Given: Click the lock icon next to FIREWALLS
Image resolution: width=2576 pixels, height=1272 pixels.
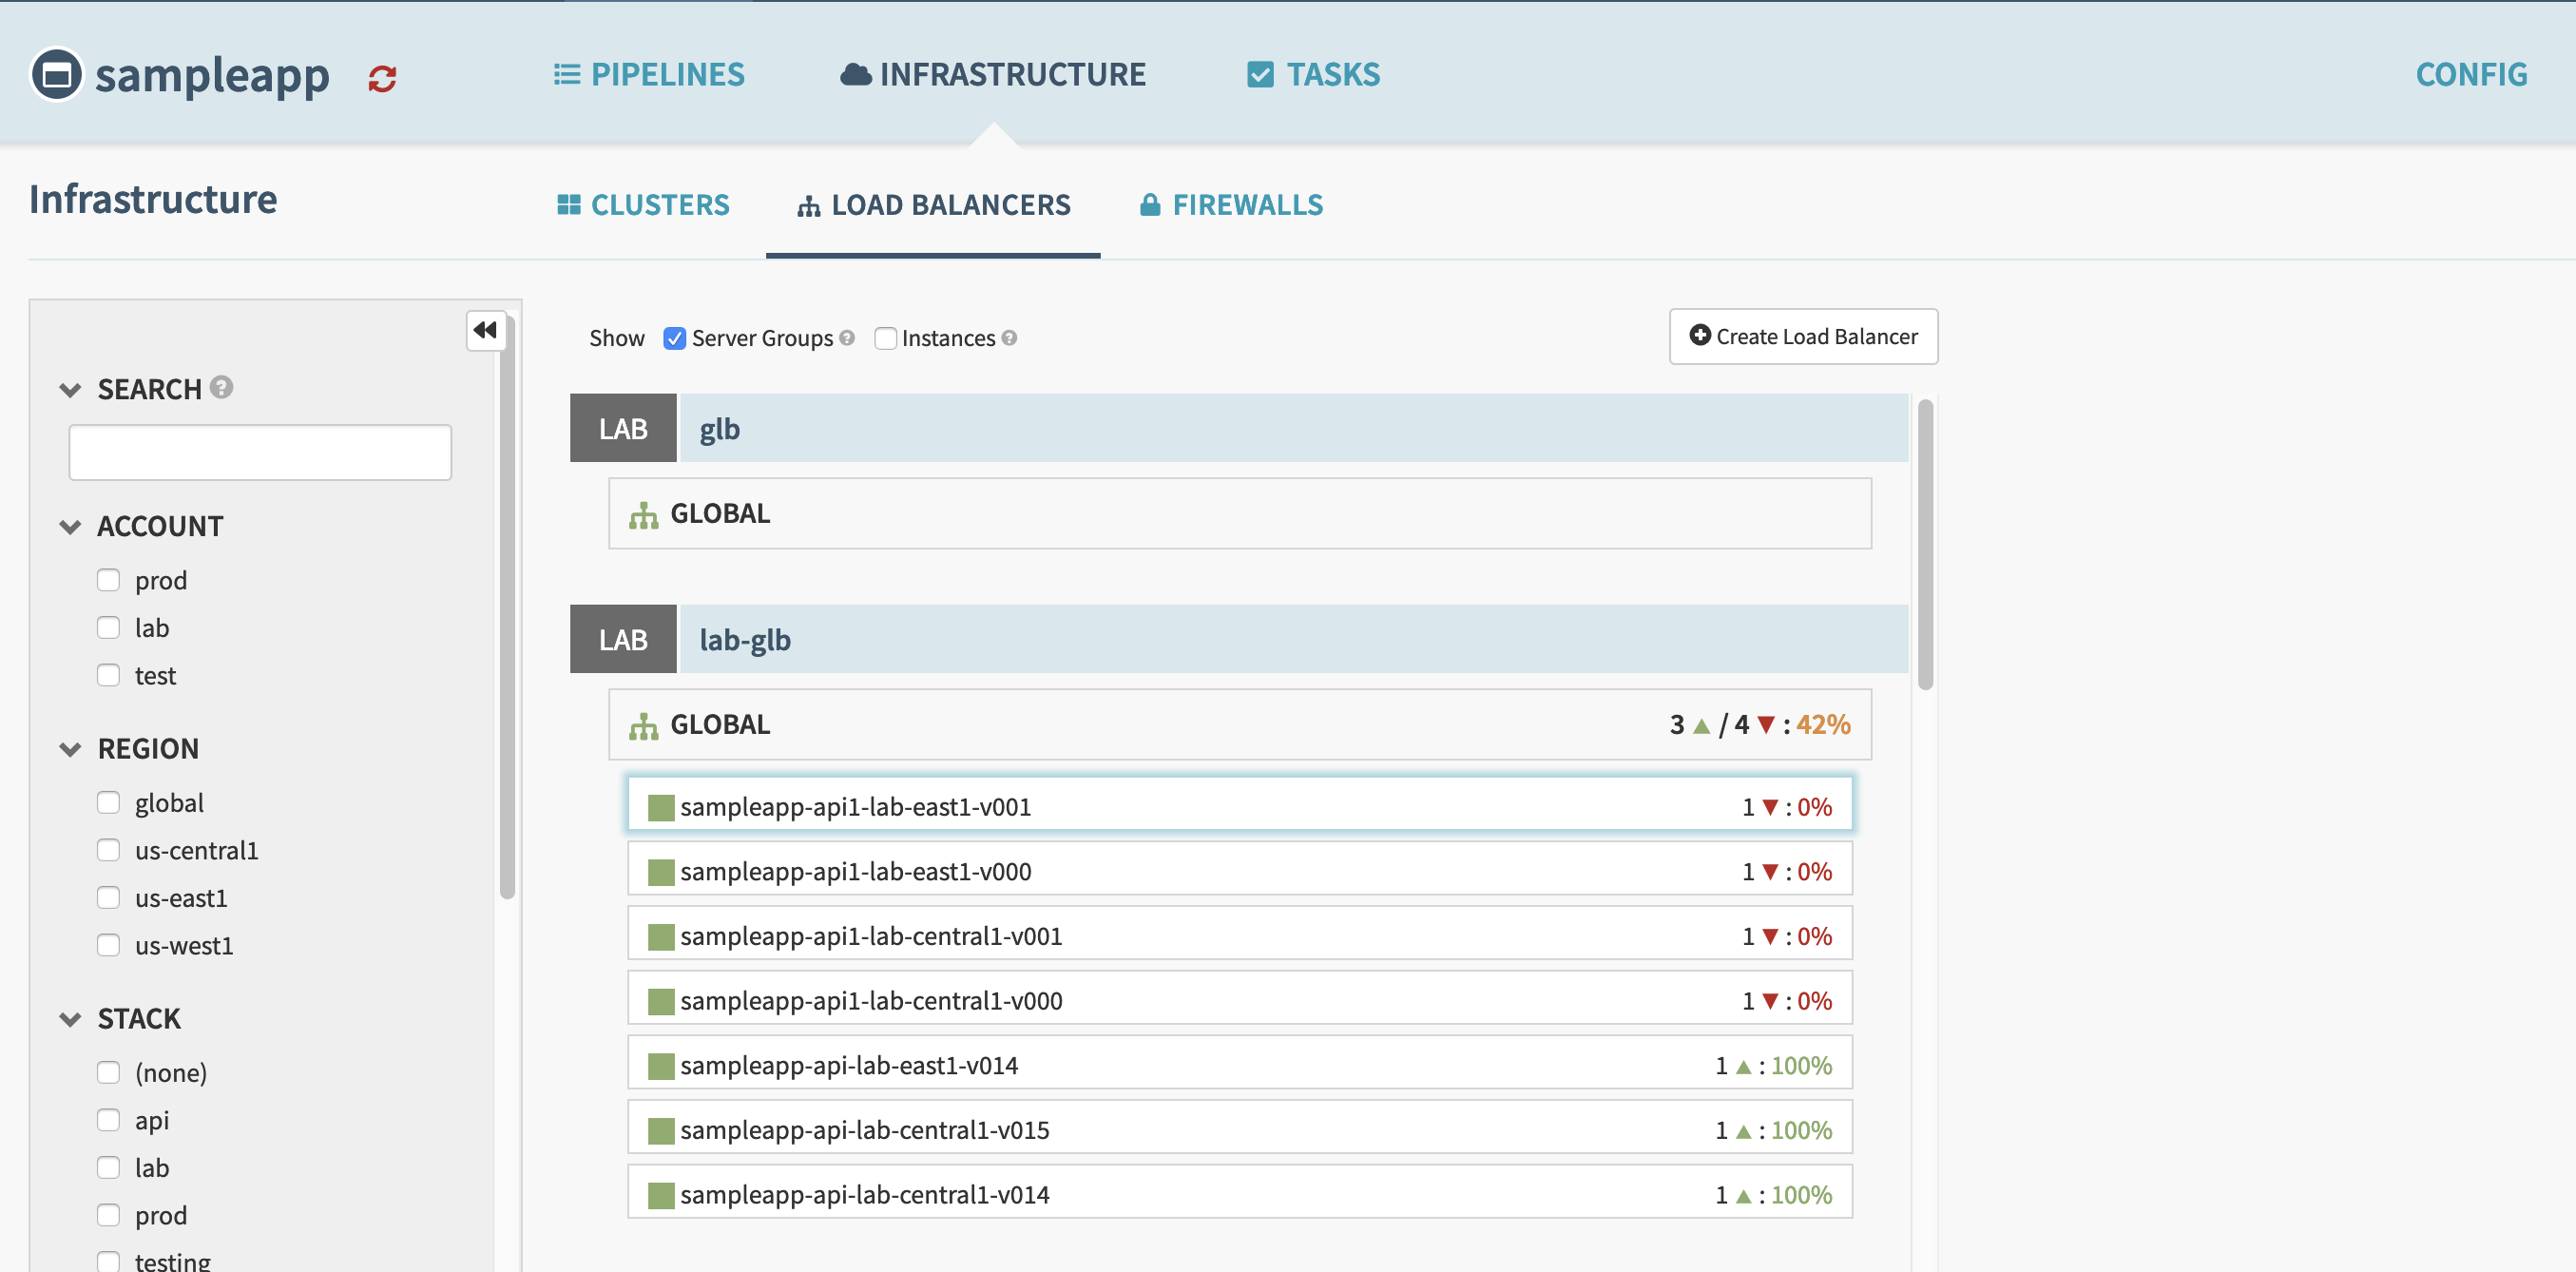Looking at the screenshot, I should pyautogui.click(x=1150, y=204).
